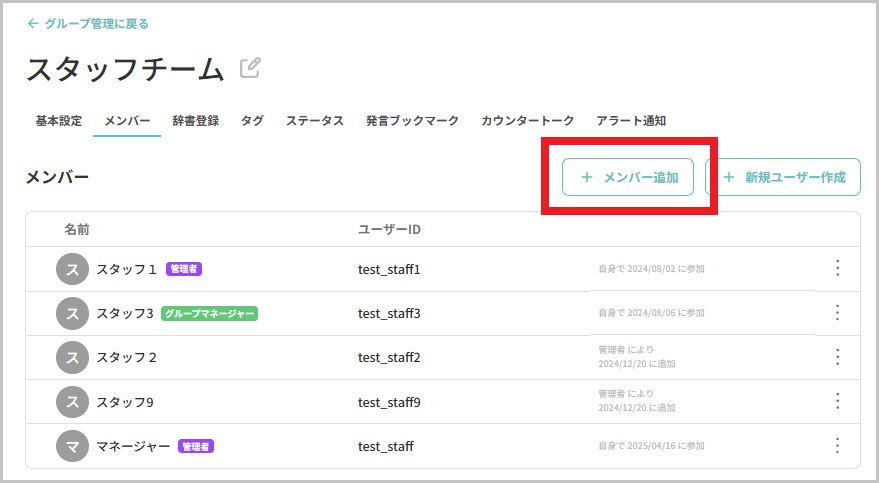The height and width of the screenshot is (483, 879).
Task: Open the three-dot menu for スタッフ２
Action: [x=838, y=357]
